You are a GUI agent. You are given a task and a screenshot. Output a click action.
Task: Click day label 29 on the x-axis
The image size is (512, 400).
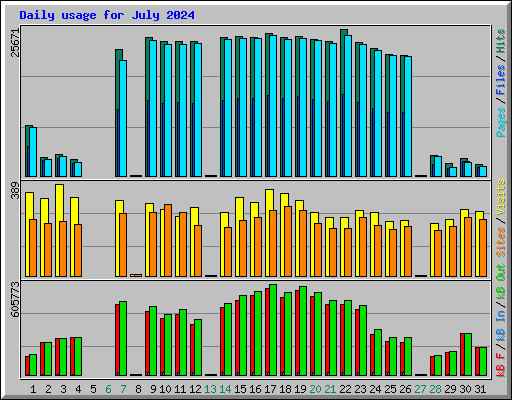pos(450,389)
